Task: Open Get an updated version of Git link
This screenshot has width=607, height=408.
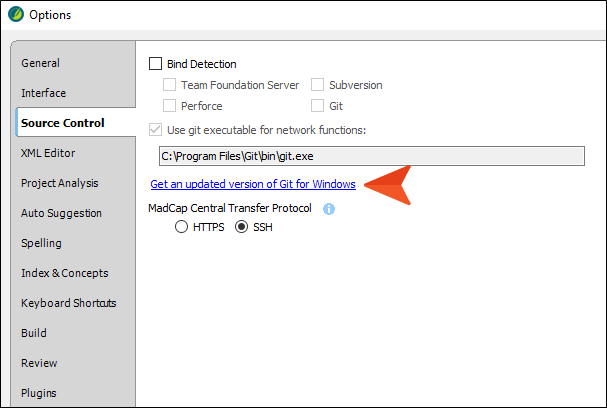Action: 253,184
